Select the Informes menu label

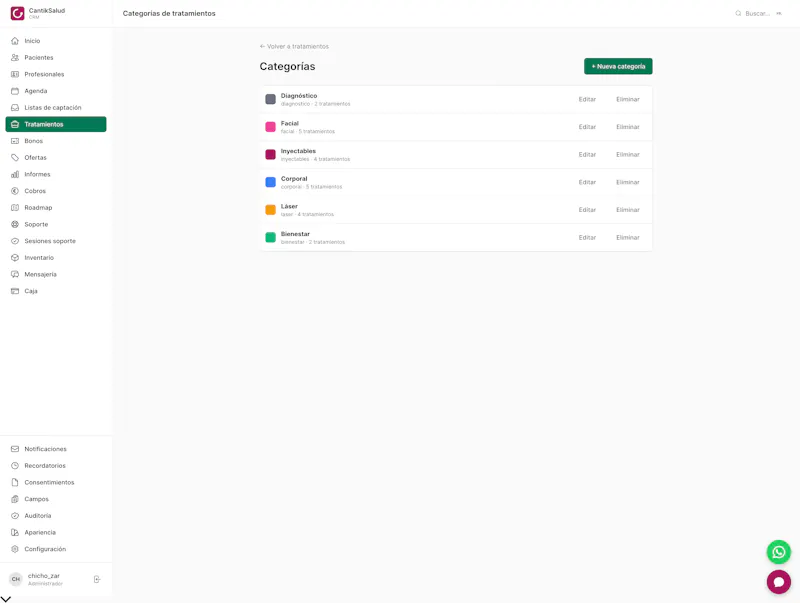37,174
